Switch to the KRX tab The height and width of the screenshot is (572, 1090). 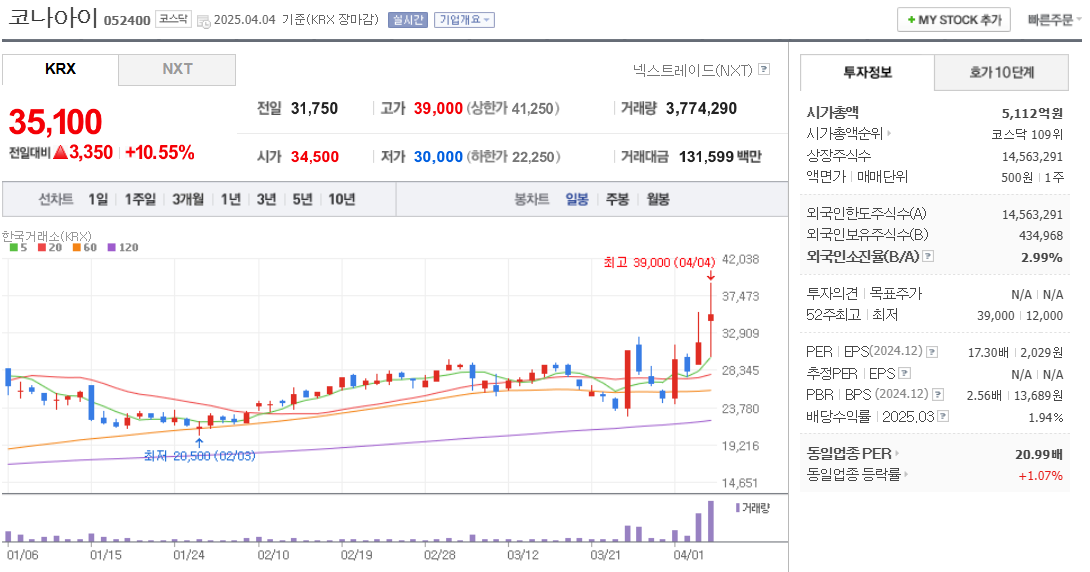pos(60,70)
